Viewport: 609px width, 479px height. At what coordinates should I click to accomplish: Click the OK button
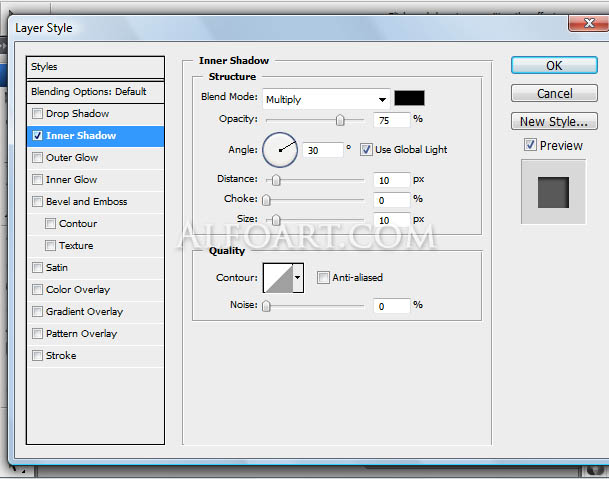[x=554, y=65]
